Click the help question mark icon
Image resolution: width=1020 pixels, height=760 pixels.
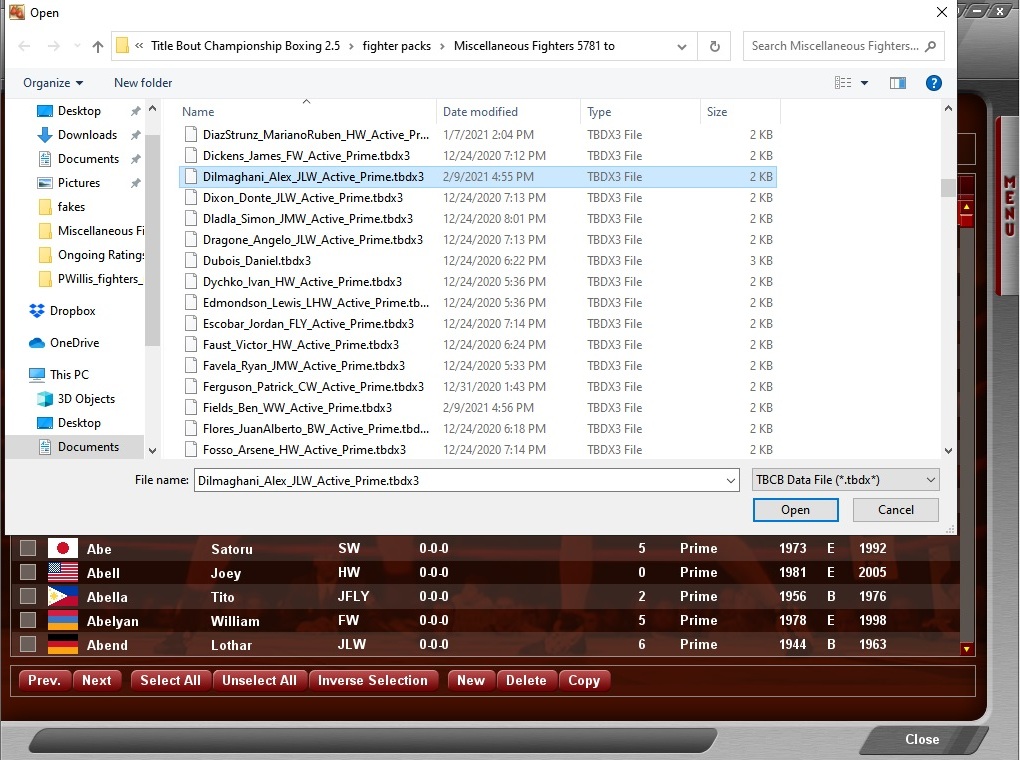934,83
